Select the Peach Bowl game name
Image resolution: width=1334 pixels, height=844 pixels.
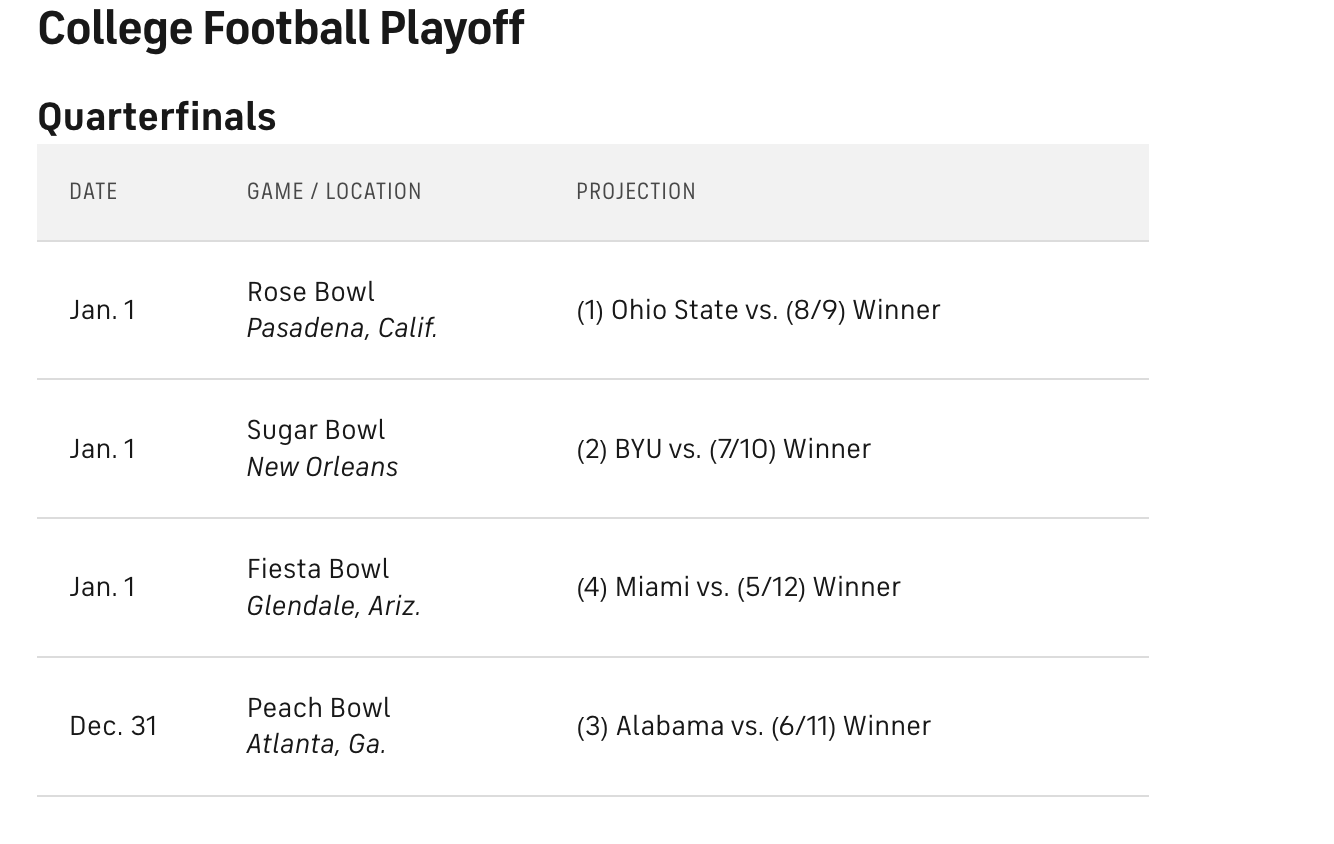coord(319,708)
